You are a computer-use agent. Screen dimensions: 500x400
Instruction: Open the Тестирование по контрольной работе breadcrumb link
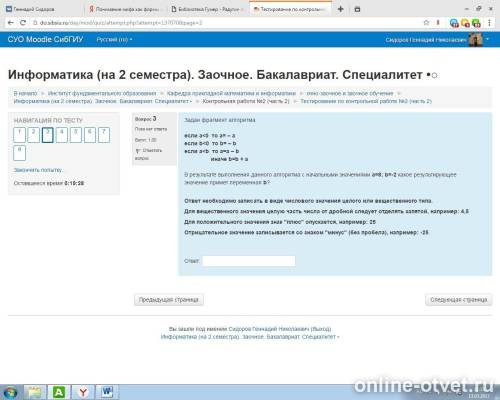click(366, 101)
